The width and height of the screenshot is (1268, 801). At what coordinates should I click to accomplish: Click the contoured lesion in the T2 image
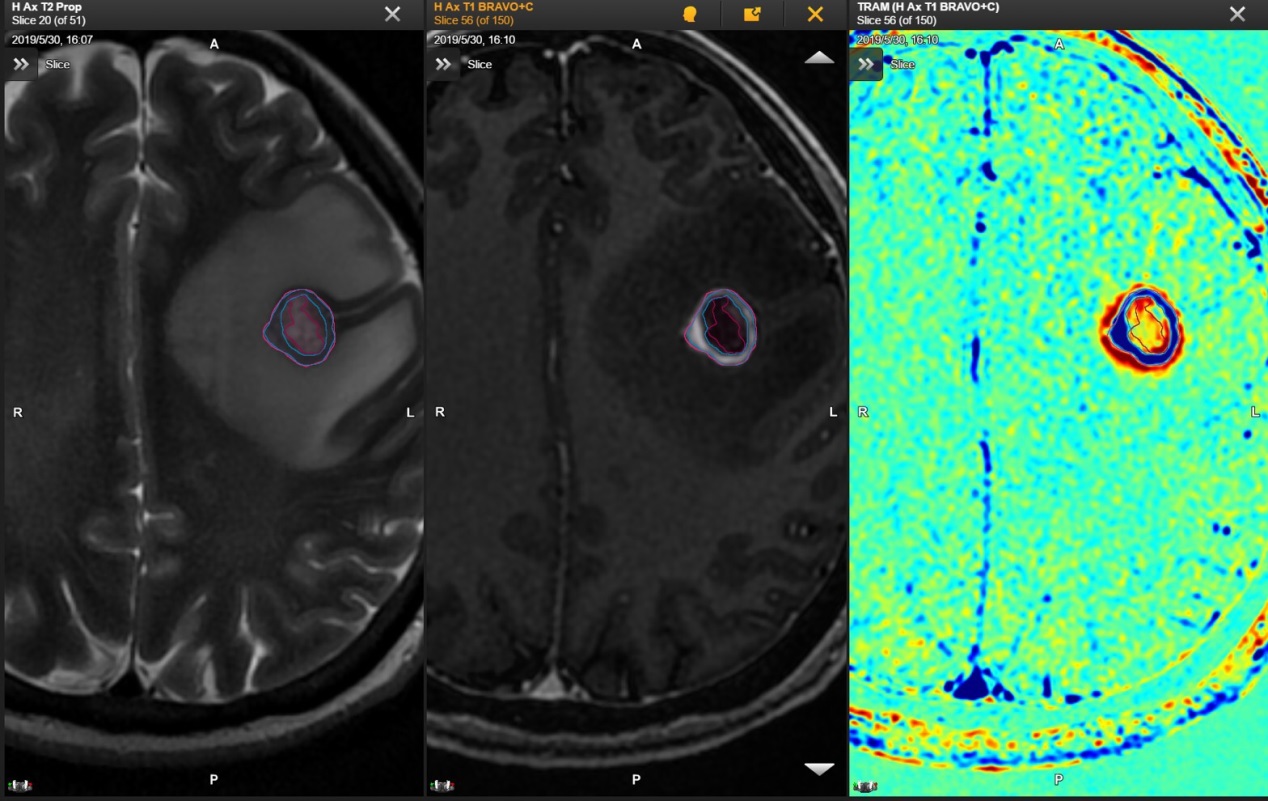(301, 327)
